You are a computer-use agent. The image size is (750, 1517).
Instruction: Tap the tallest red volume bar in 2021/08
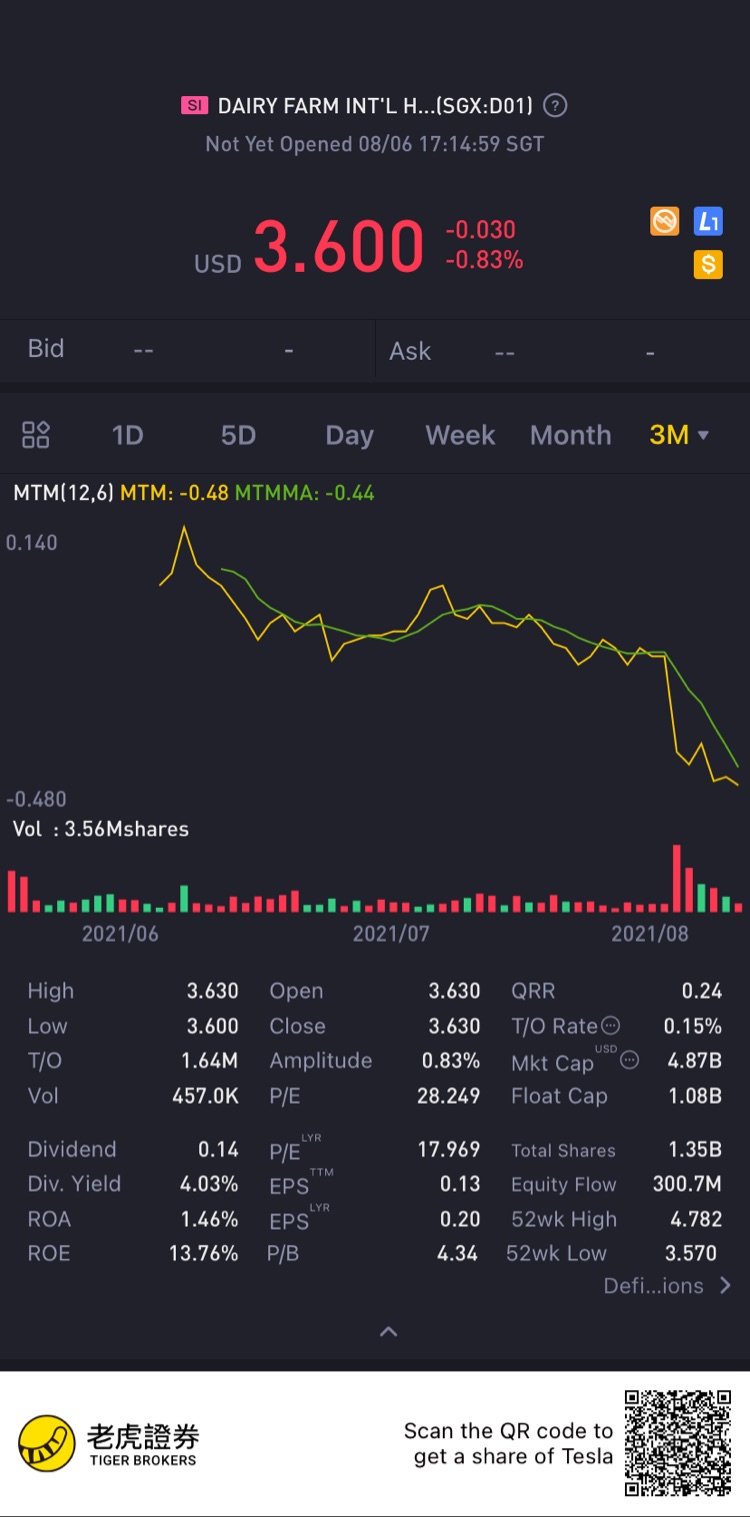pyautogui.click(x=677, y=878)
